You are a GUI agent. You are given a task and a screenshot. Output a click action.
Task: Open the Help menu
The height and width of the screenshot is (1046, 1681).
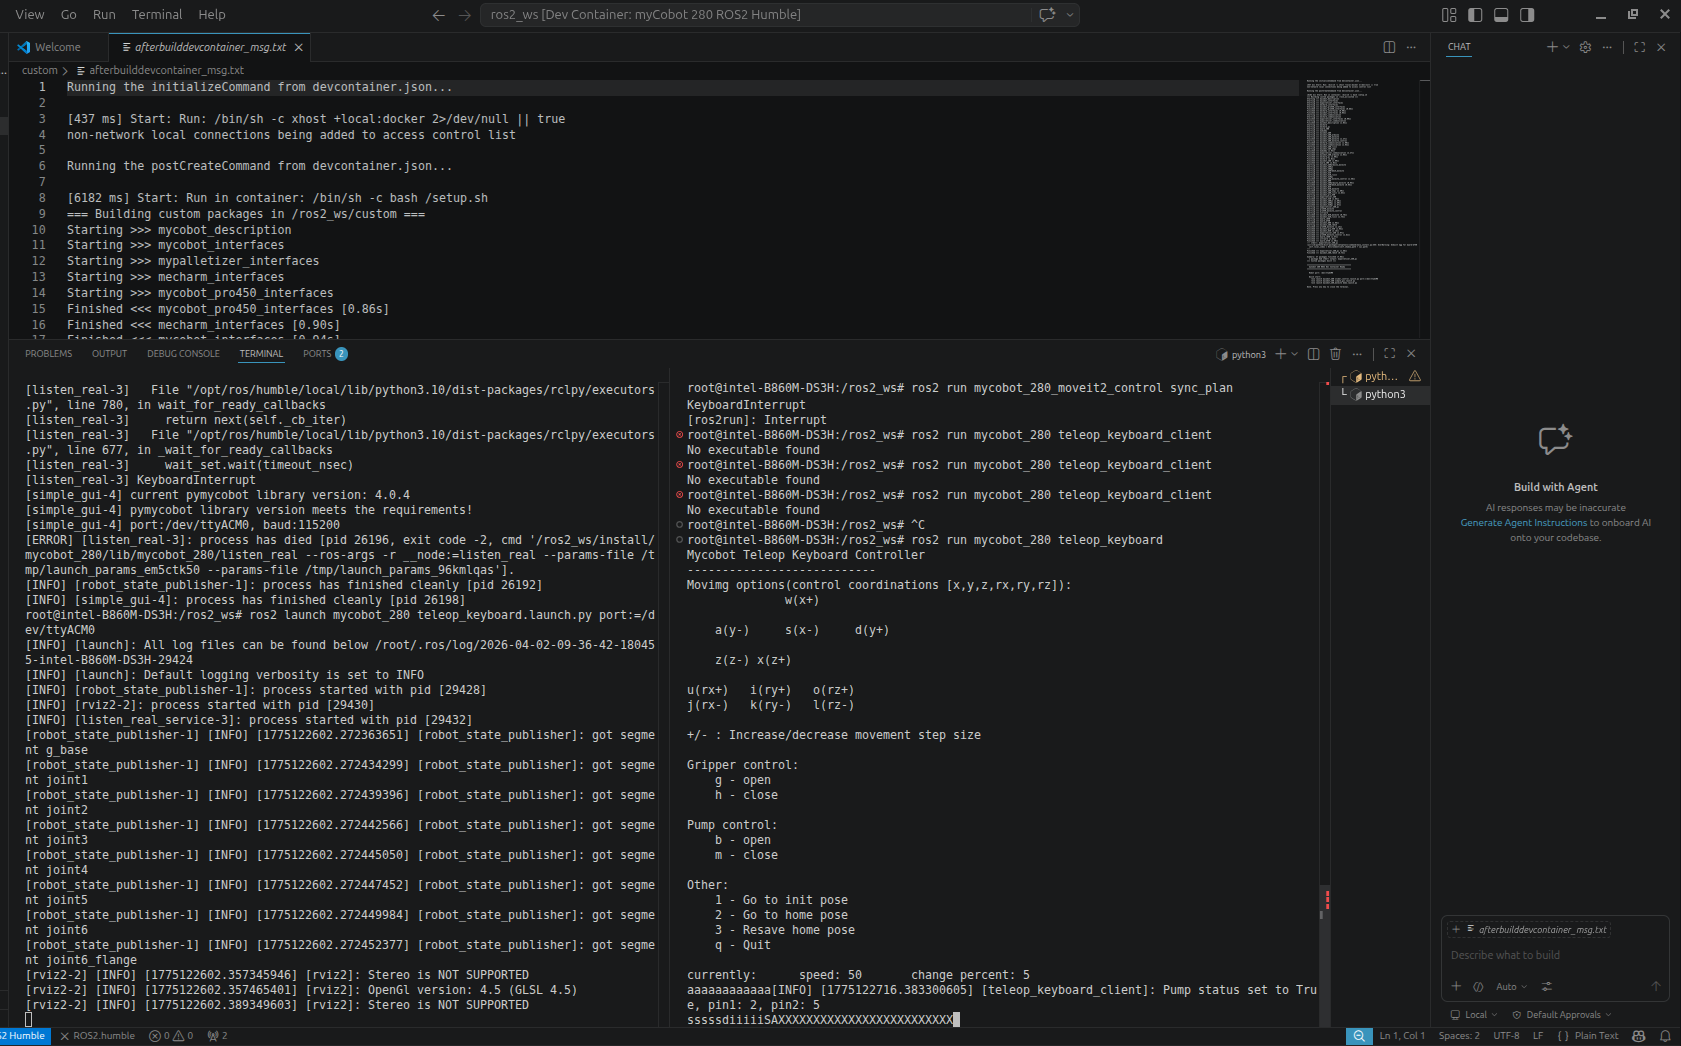click(x=212, y=15)
